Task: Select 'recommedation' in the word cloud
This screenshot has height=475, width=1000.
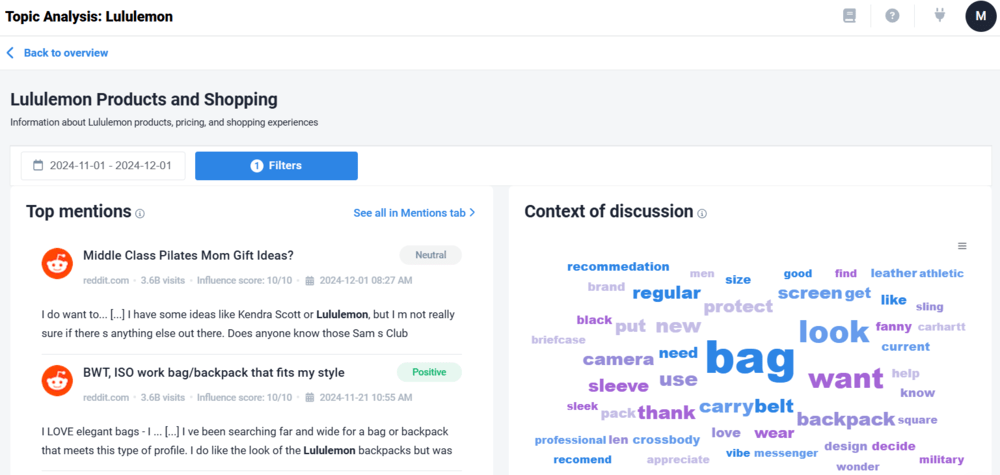Action: [618, 267]
